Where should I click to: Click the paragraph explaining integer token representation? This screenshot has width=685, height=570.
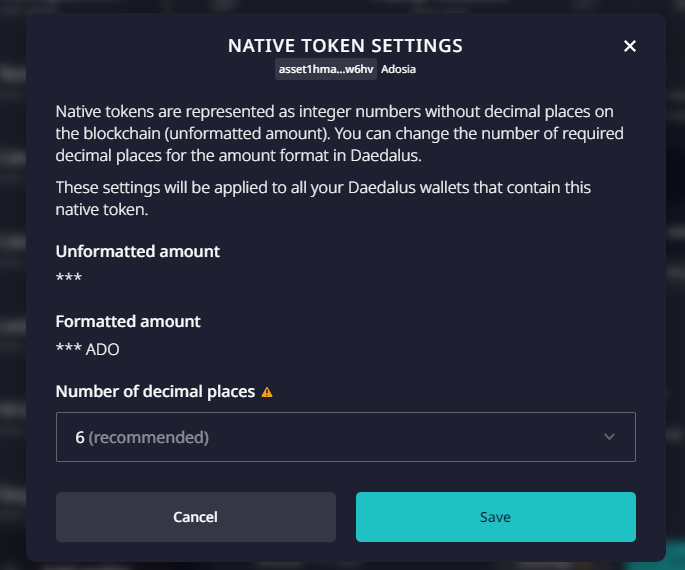click(x=340, y=133)
